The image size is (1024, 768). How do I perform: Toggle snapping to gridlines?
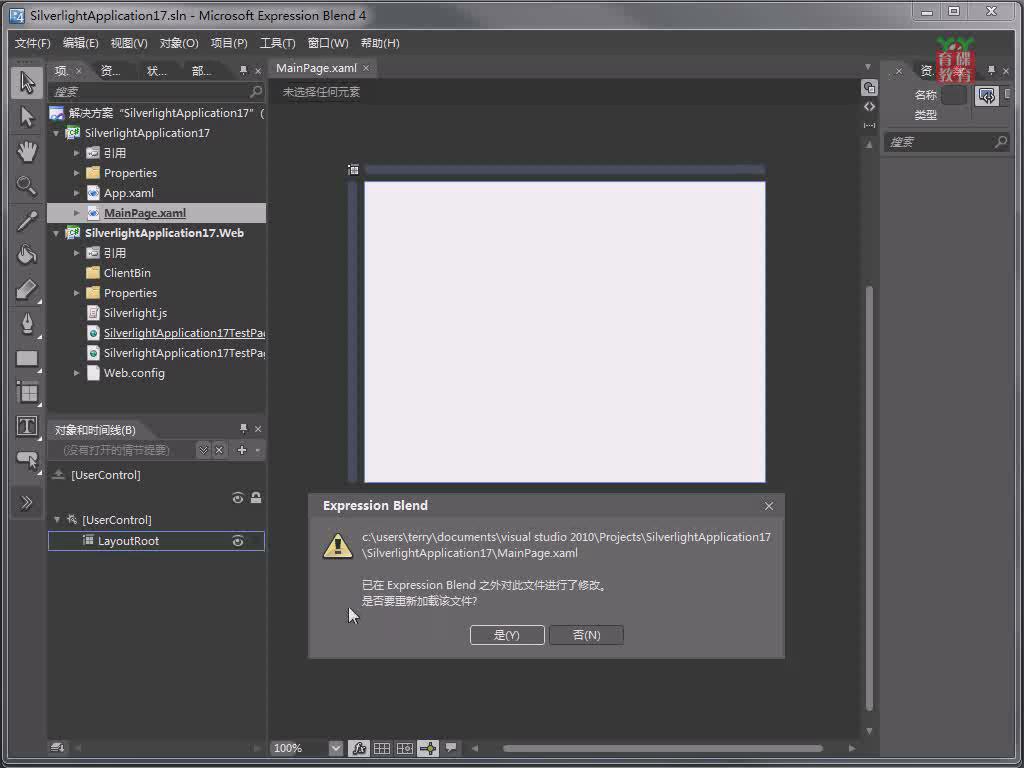pos(405,748)
